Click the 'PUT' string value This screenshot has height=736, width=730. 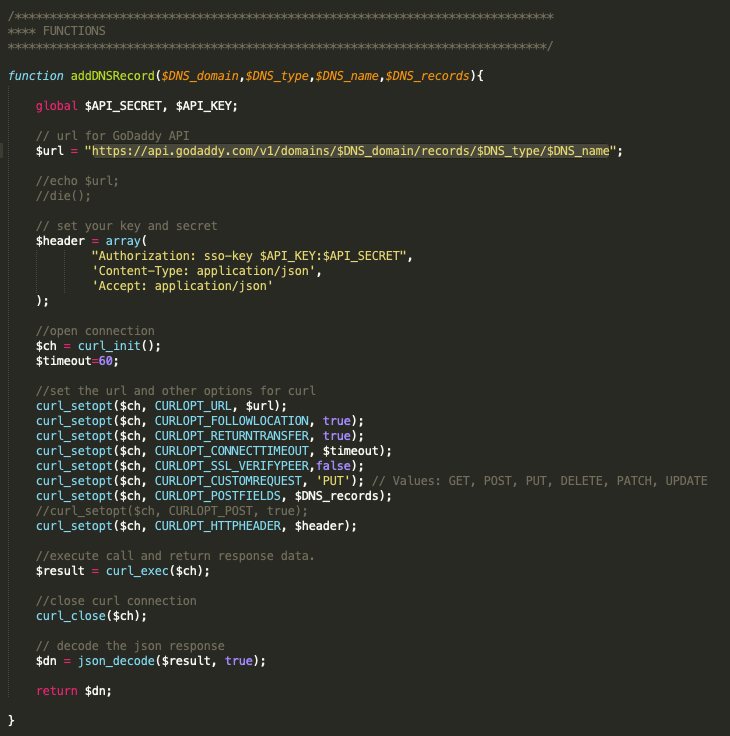click(333, 481)
